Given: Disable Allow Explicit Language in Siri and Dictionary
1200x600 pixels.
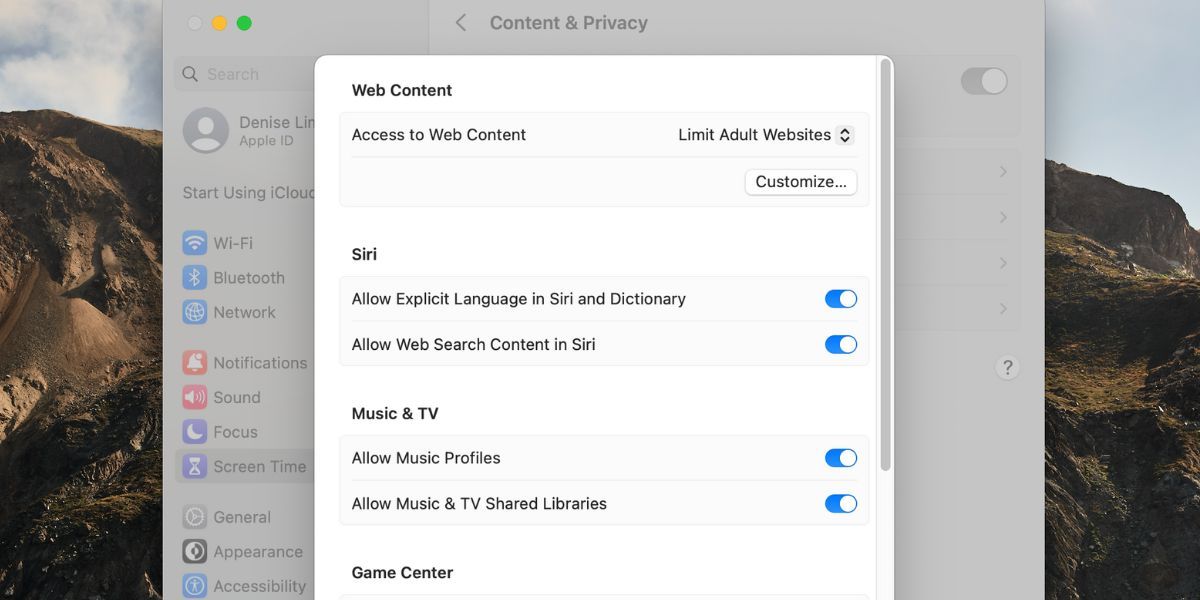Looking at the screenshot, I should point(840,299).
